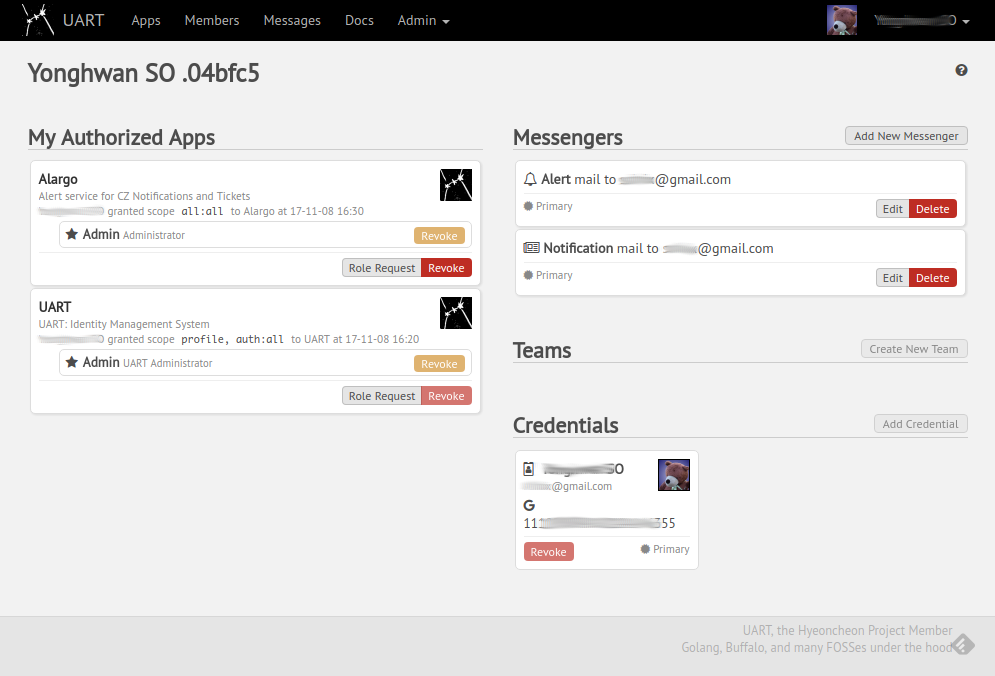Click Role Request for UART app
Viewport: 995px width, 676px height.
[381, 396]
